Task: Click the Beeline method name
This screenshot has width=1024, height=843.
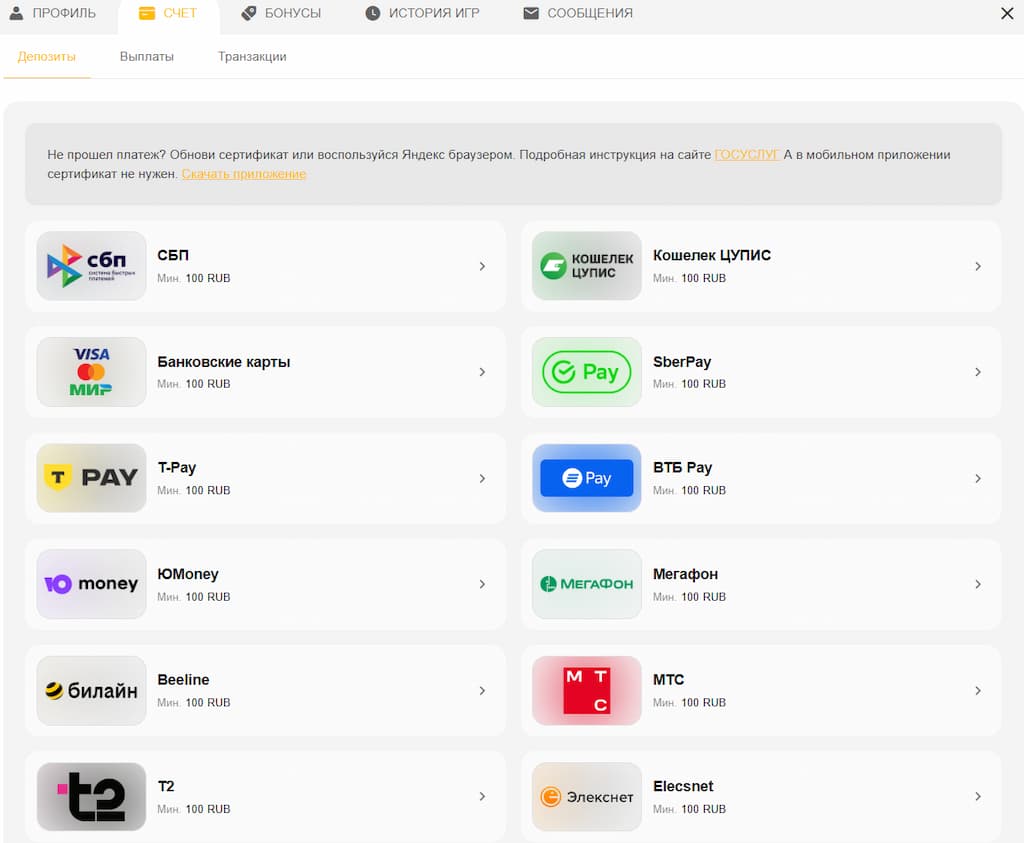Action: pyautogui.click(x=184, y=680)
